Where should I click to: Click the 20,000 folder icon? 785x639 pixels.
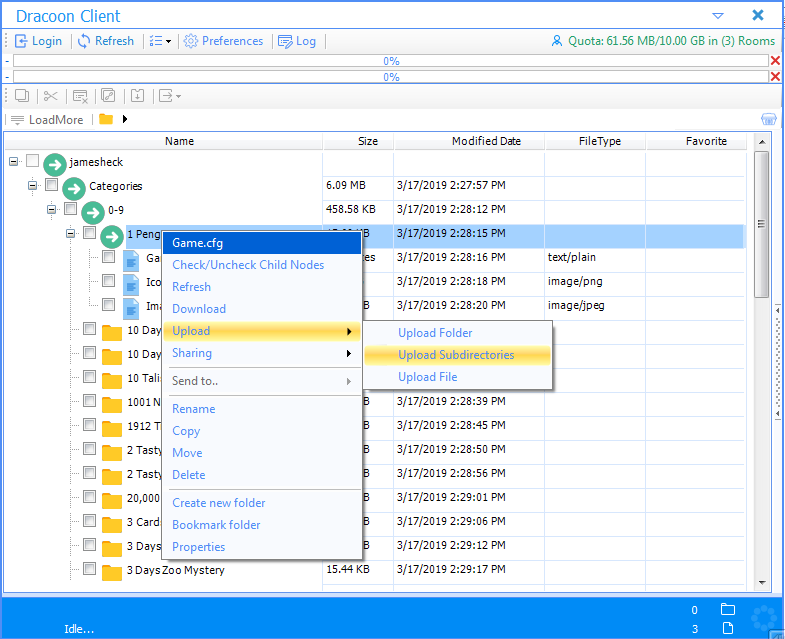point(112,500)
